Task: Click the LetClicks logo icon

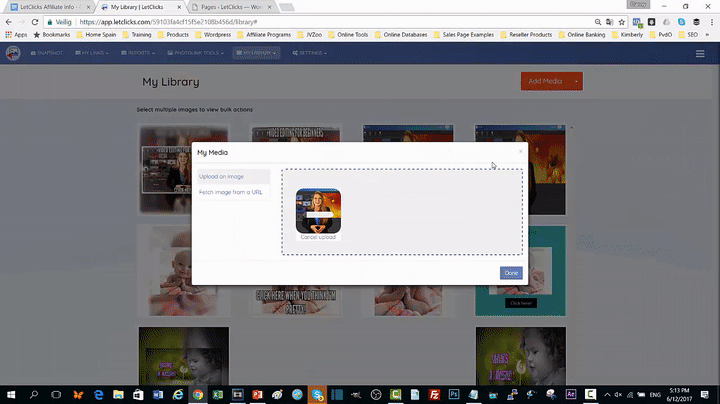Action: click(13, 53)
